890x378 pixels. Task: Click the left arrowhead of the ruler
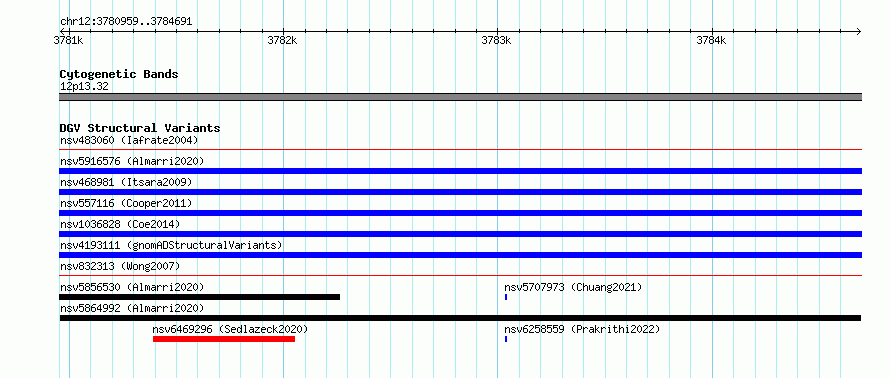click(x=62, y=31)
